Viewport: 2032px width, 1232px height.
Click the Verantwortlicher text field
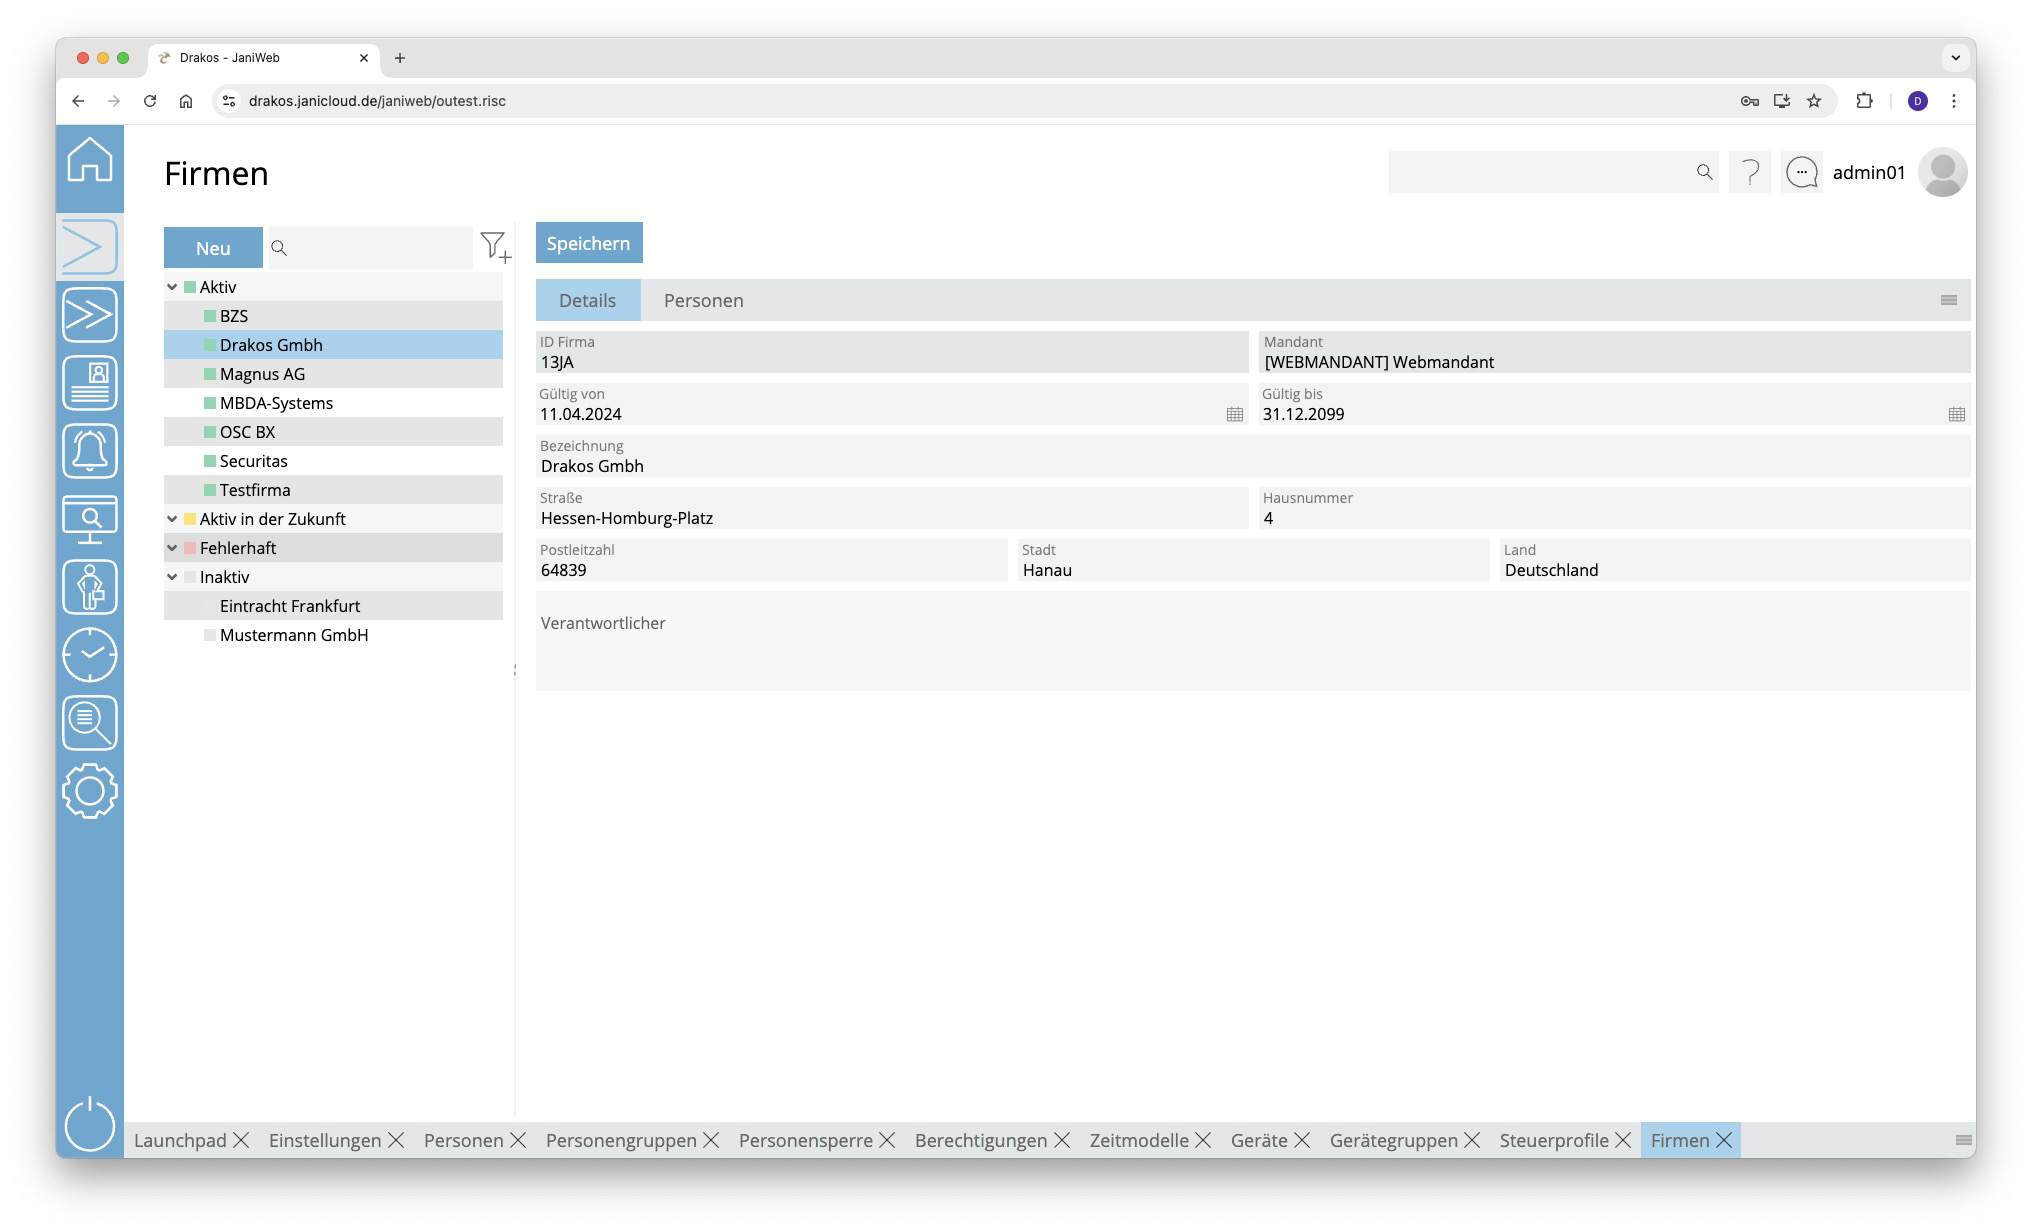(1252, 650)
